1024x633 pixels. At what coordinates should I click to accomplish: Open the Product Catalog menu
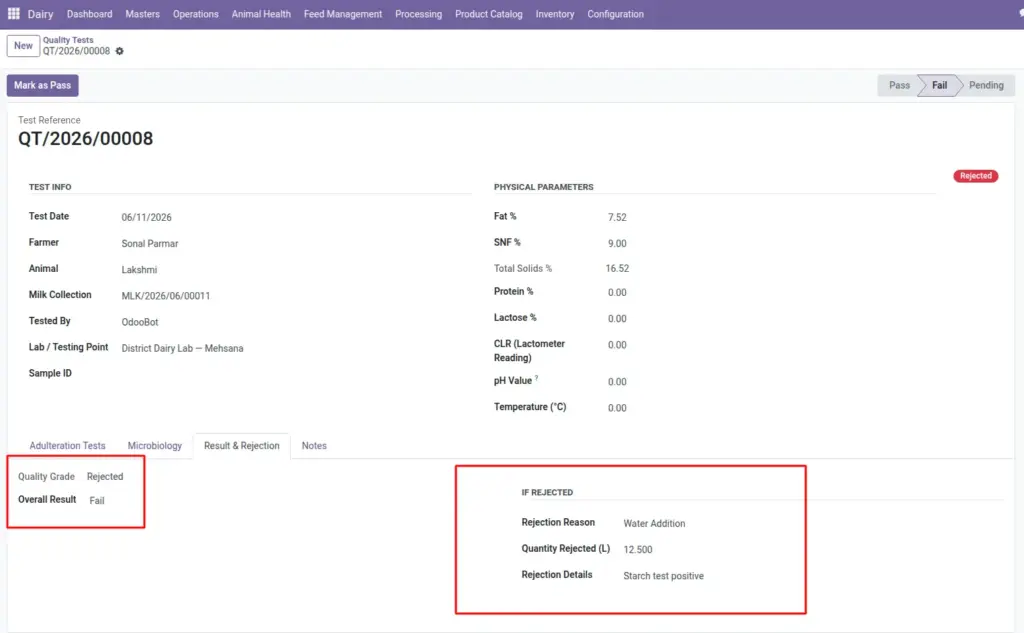tap(488, 14)
